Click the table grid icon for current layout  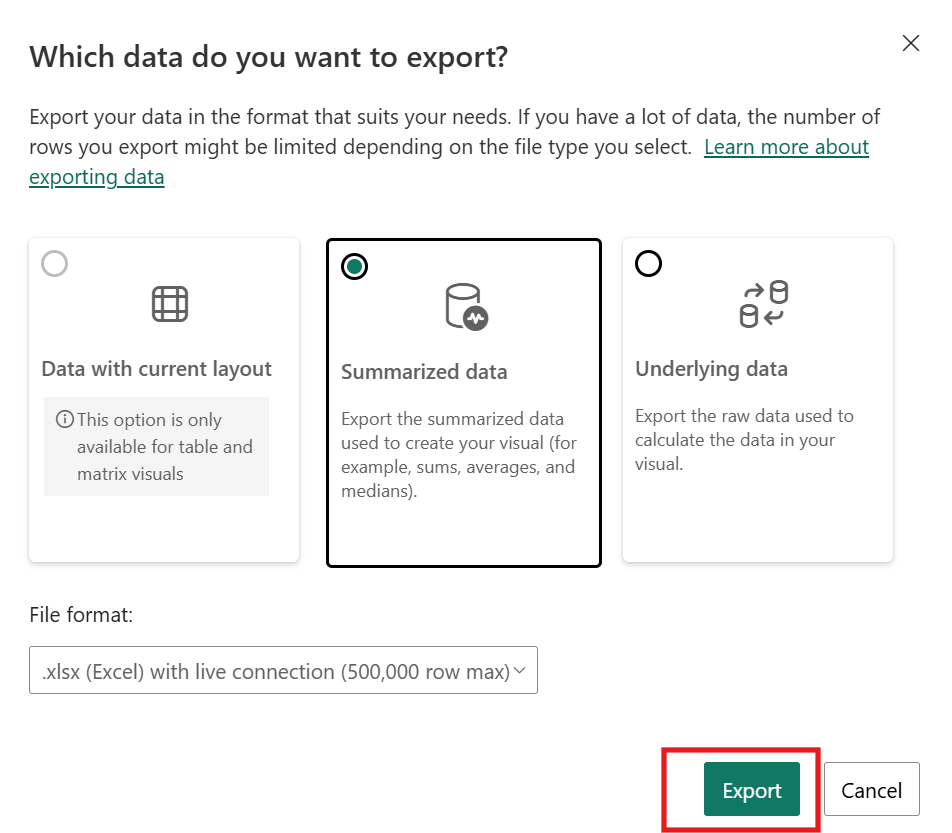click(170, 304)
